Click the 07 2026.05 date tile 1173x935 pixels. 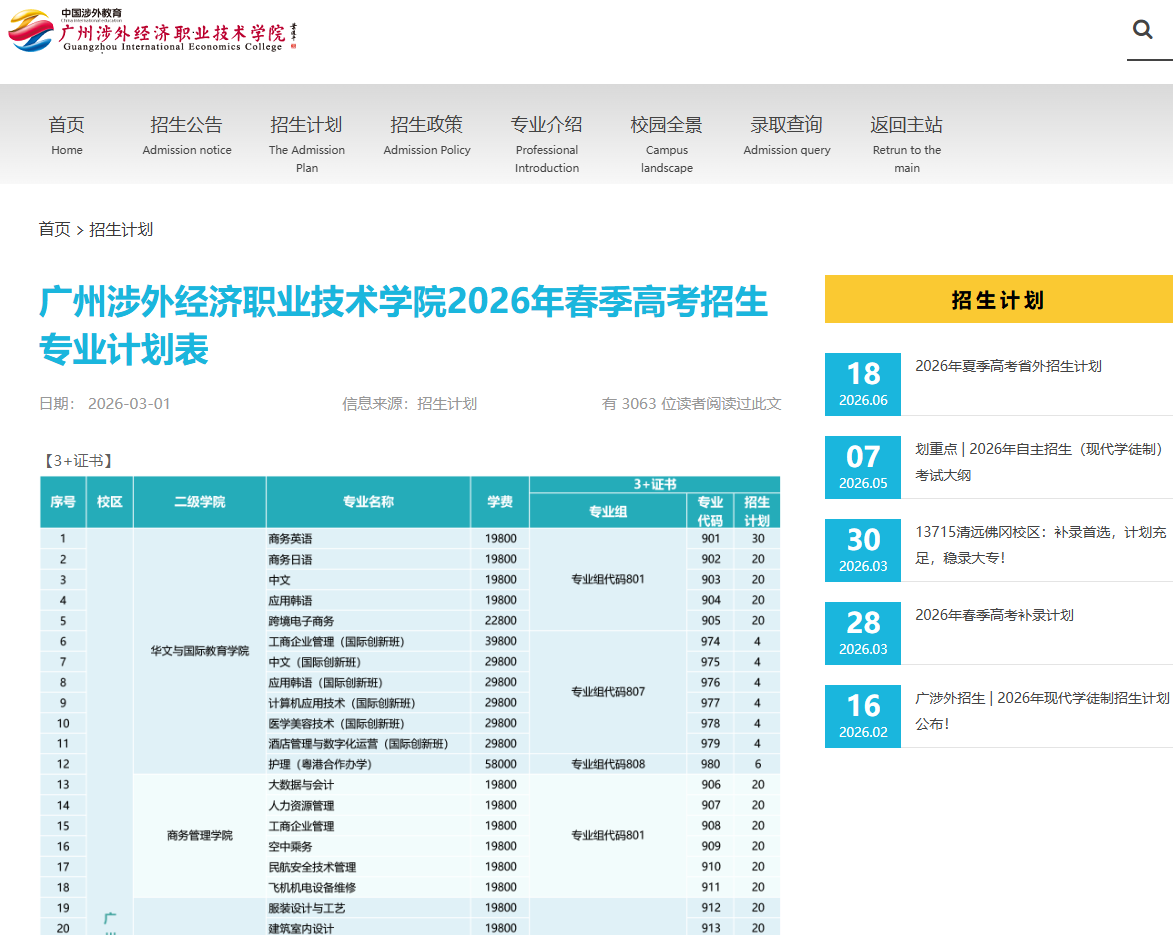click(863, 467)
